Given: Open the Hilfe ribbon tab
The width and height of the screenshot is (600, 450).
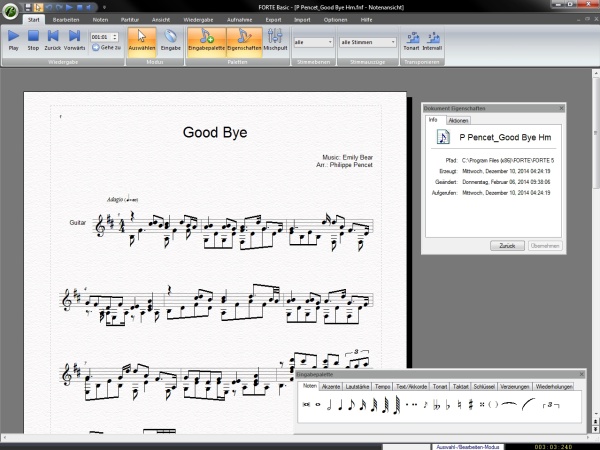Looking at the screenshot, I should point(366,20).
